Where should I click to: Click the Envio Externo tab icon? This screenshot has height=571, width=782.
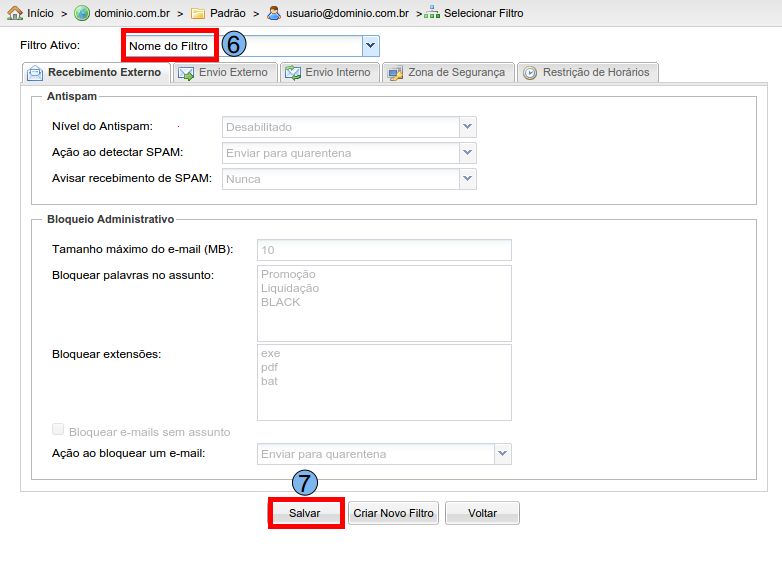click(185, 73)
